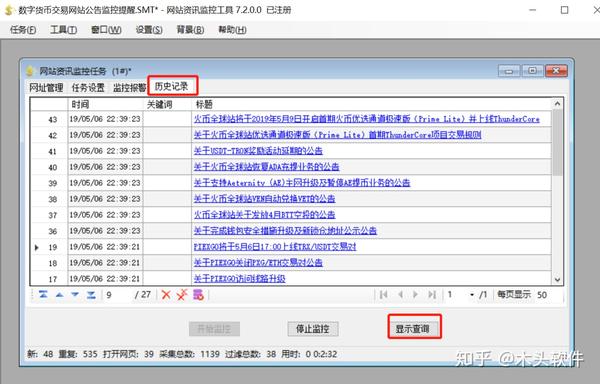Screen dimensions: 600x384
Task: Open row 40 ADA announcement link
Action: [x=266, y=167]
